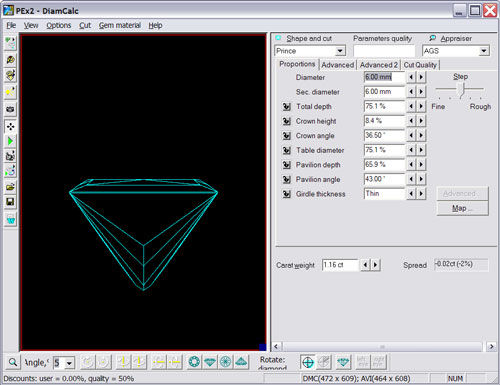This screenshot has height=385, width=500.
Task: Click the cyan W basket icon
Action: [10, 220]
